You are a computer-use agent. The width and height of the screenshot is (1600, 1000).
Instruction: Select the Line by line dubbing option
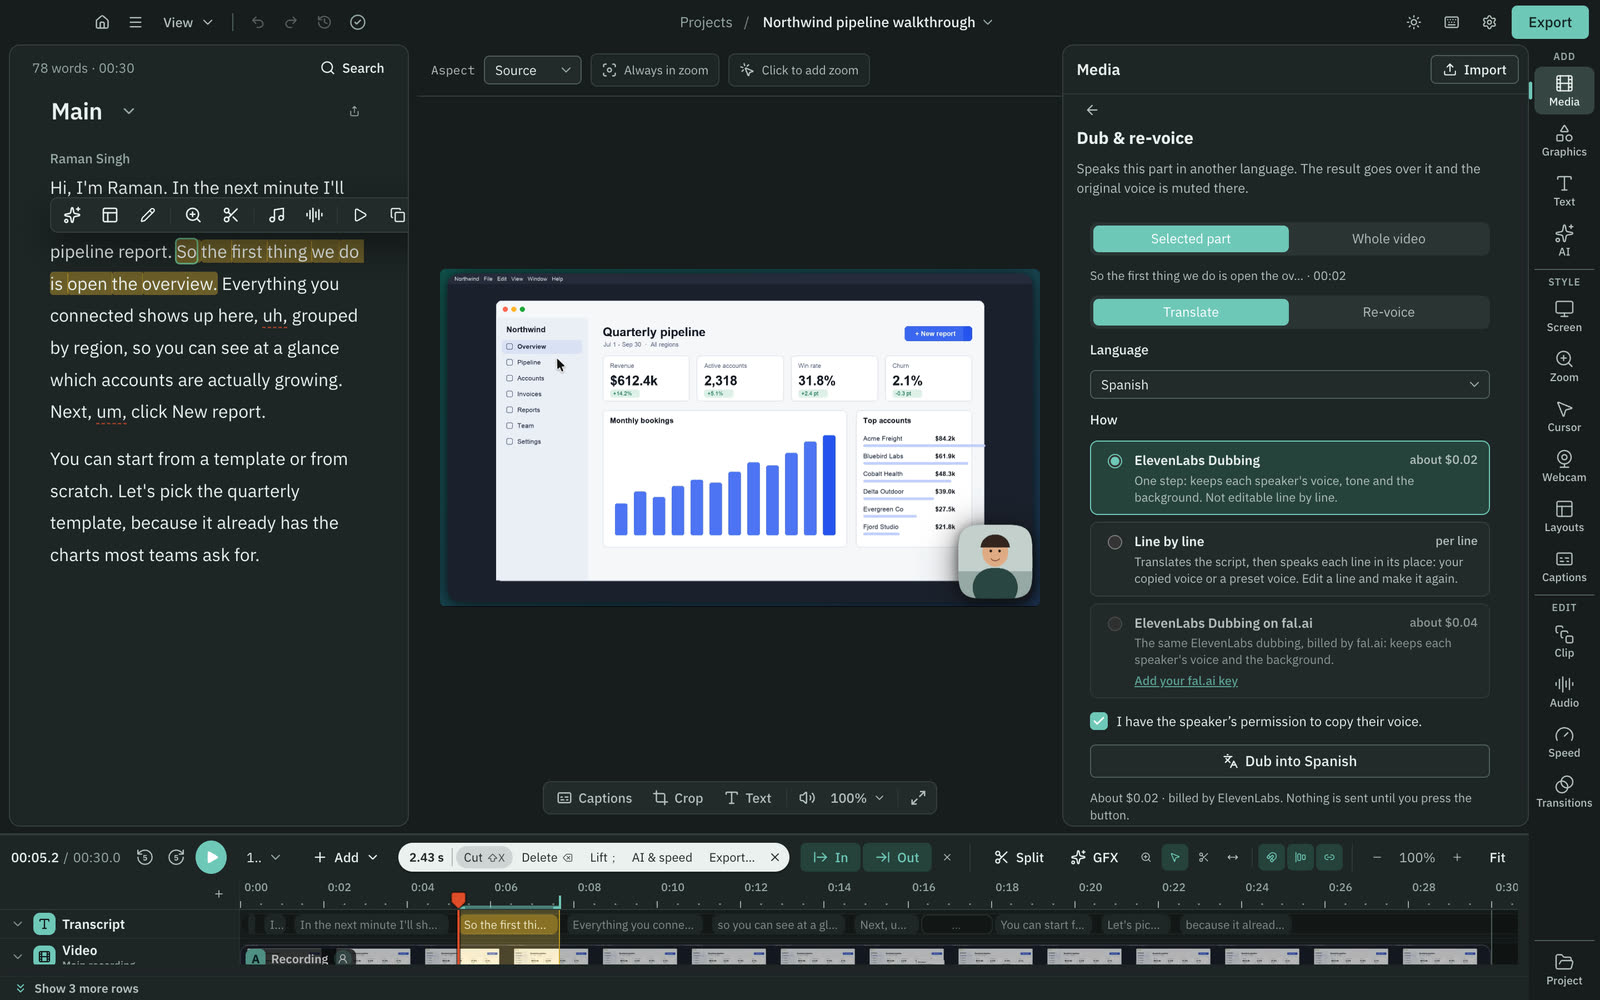click(1289, 559)
